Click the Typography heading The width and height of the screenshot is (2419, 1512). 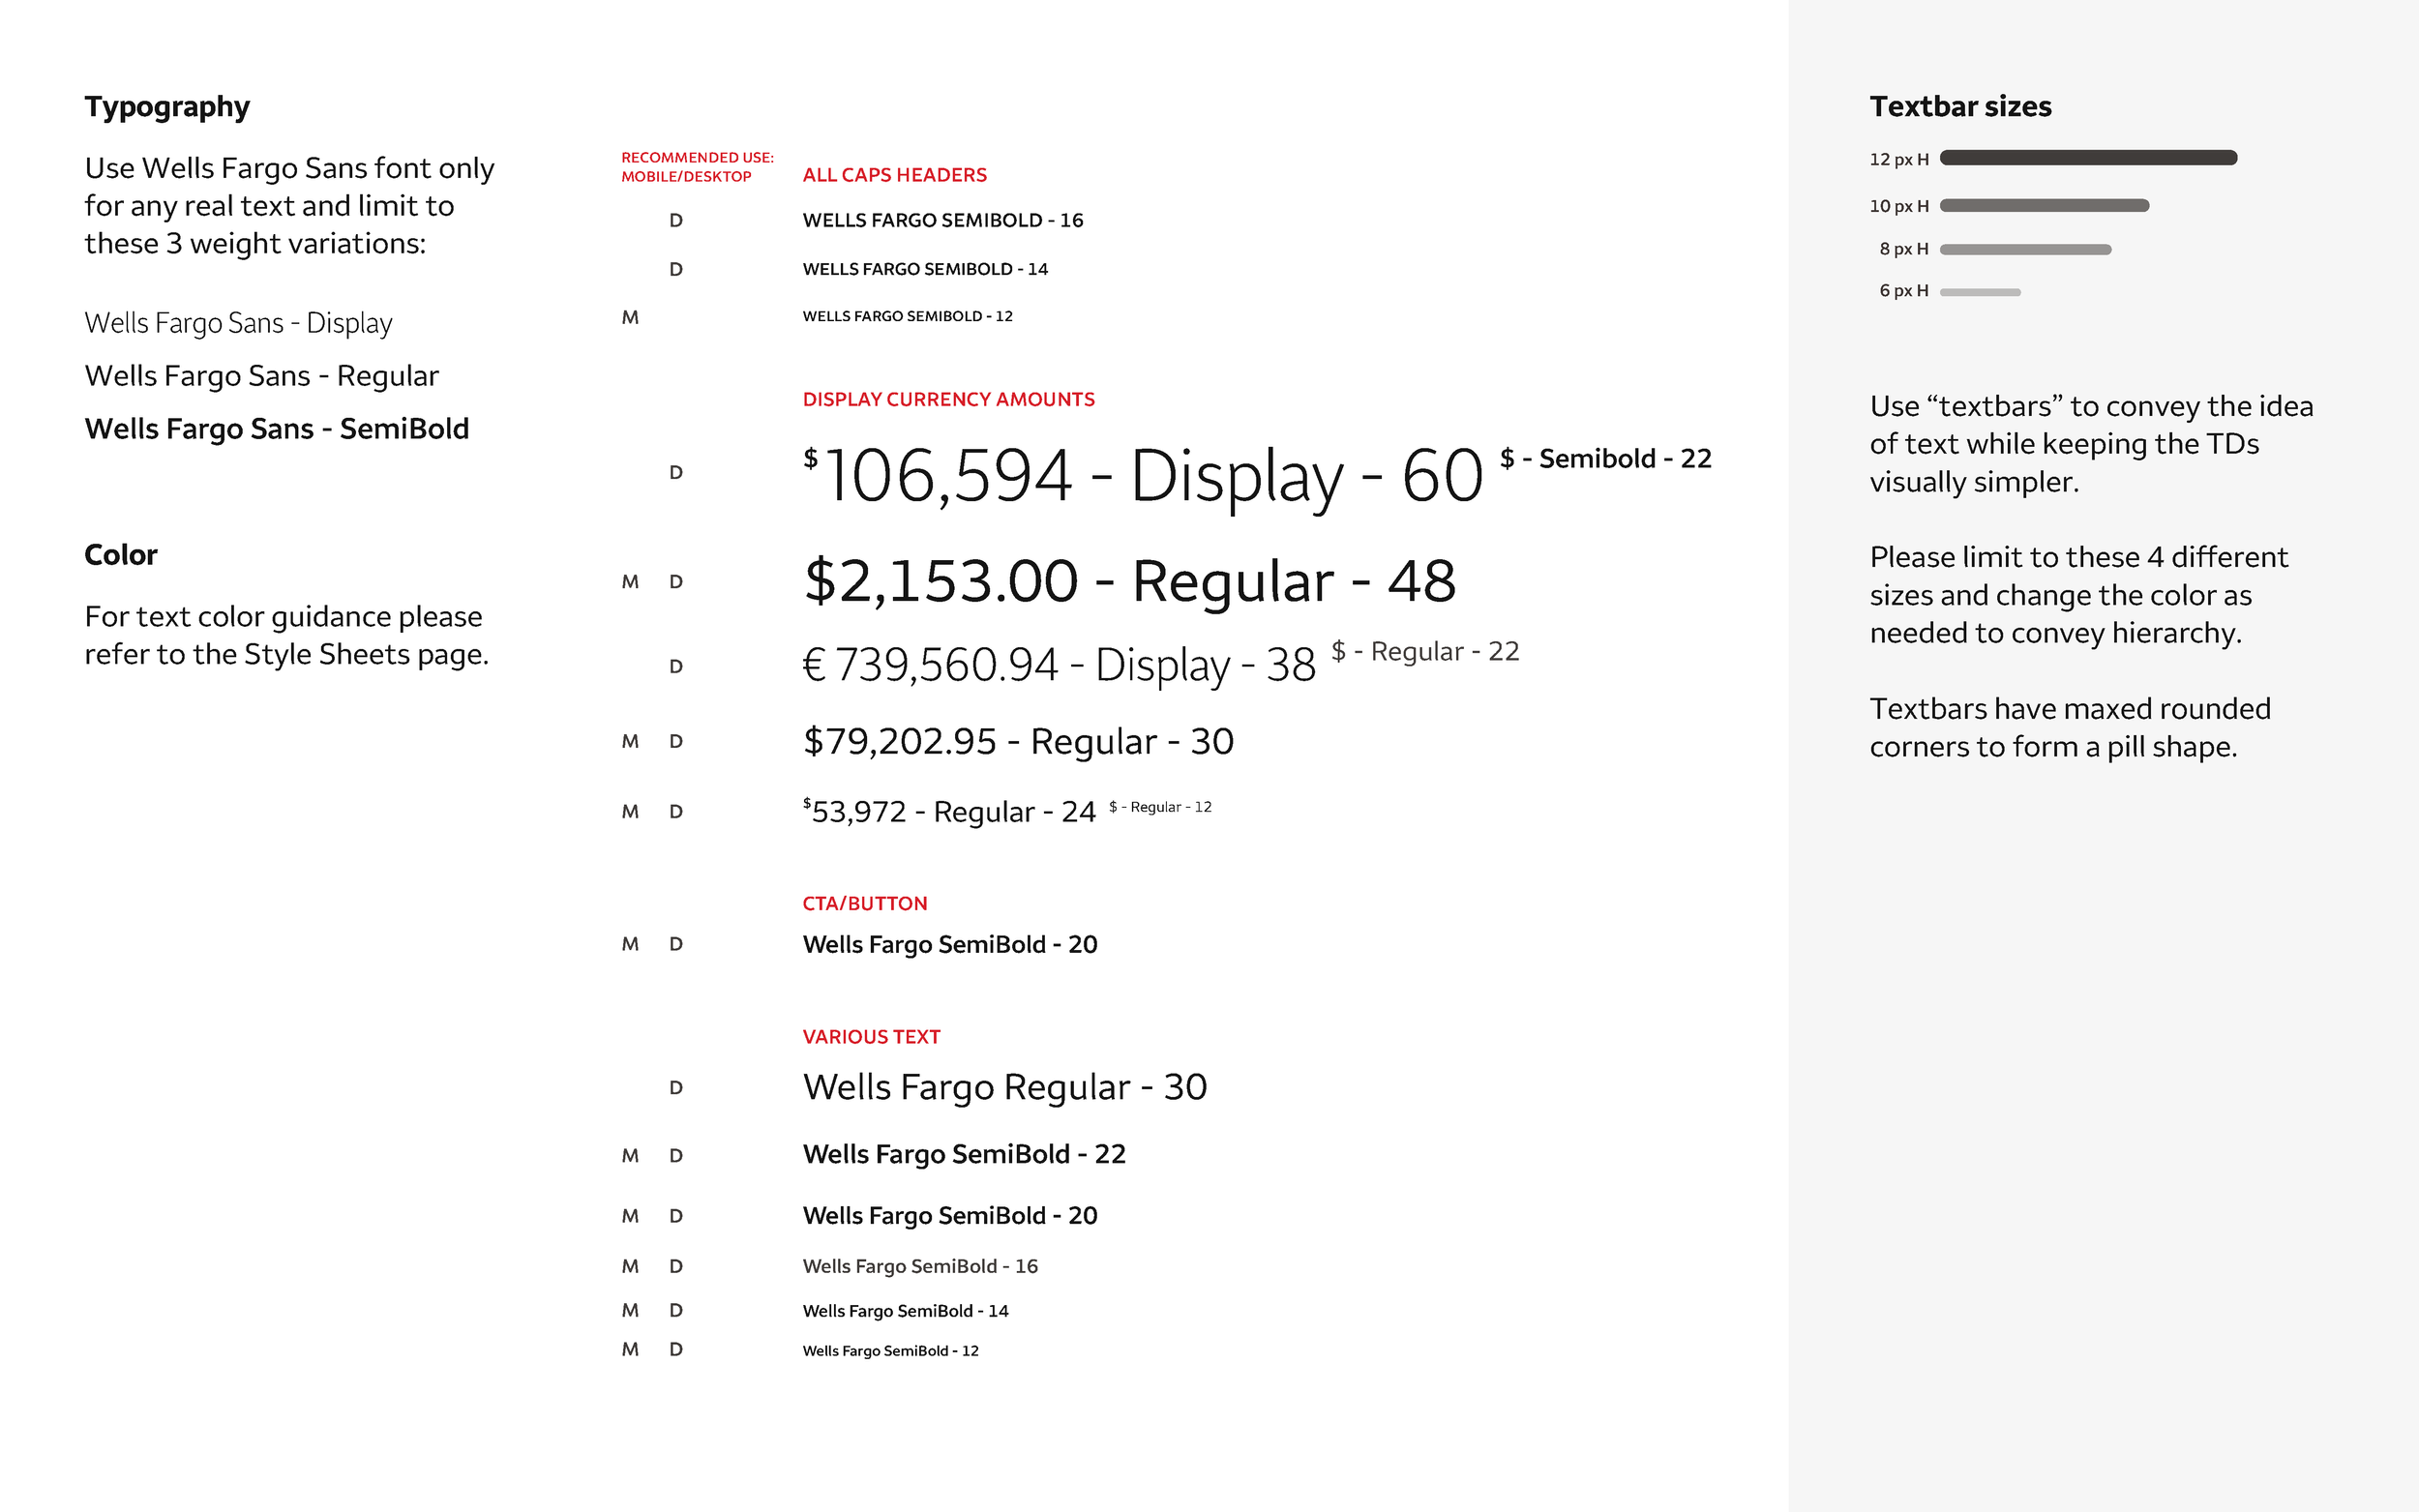[x=167, y=107]
